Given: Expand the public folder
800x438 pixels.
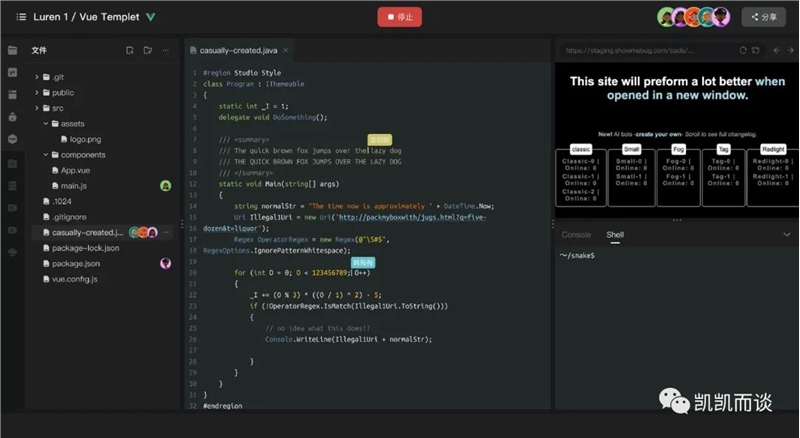Looking at the screenshot, I should pyautogui.click(x=37, y=92).
